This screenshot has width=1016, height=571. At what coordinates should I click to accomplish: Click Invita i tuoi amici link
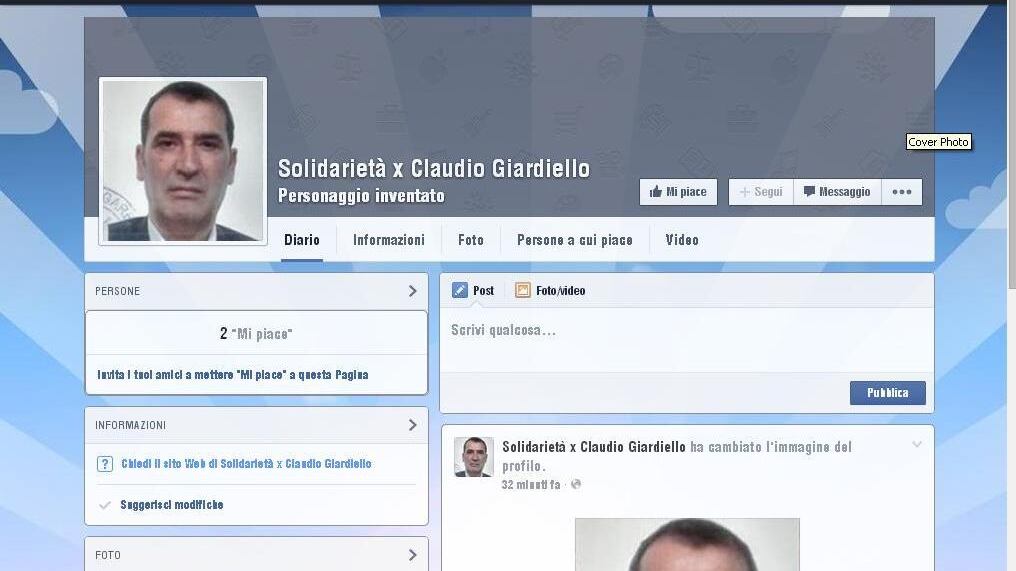[x=233, y=375]
